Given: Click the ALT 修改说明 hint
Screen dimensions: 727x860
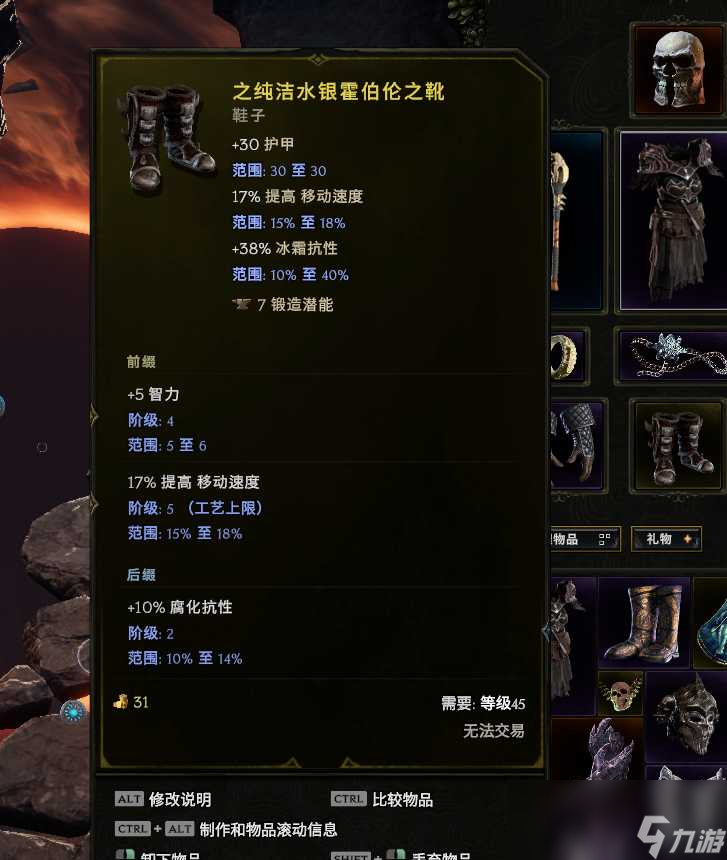Looking at the screenshot, I should pyautogui.click(x=163, y=799).
